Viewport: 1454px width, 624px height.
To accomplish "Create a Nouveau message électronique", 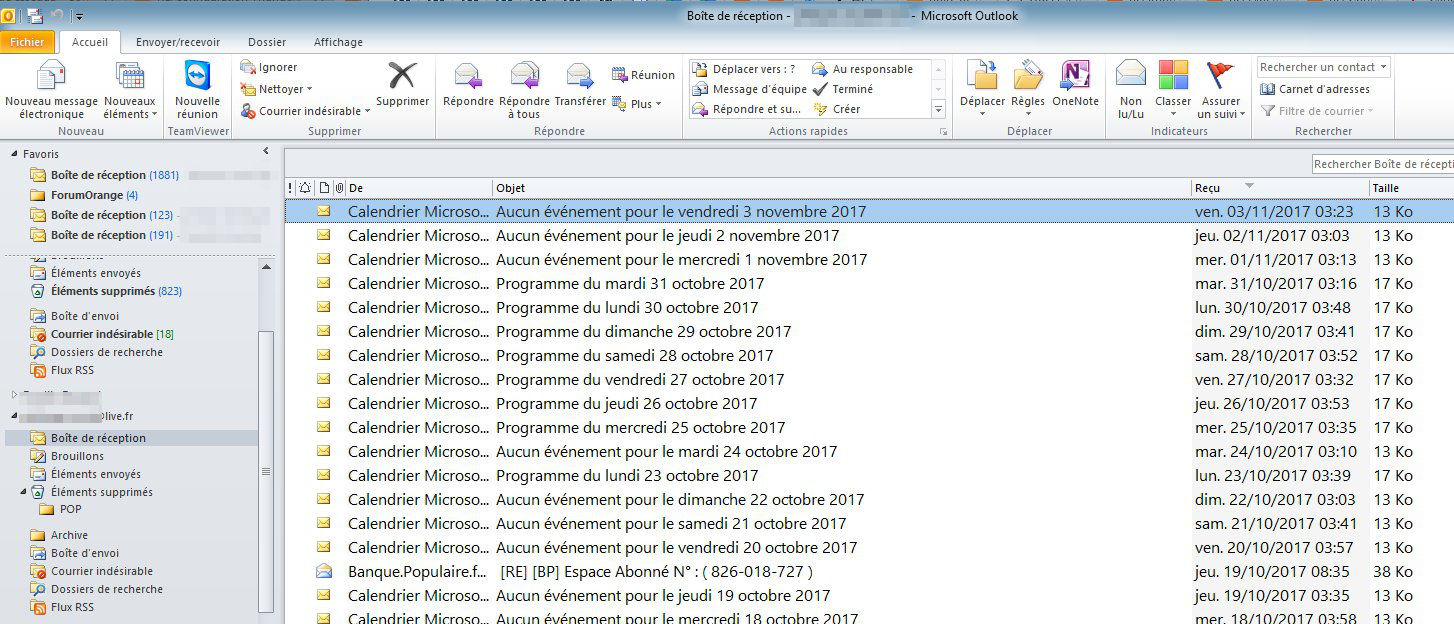I will [51, 91].
